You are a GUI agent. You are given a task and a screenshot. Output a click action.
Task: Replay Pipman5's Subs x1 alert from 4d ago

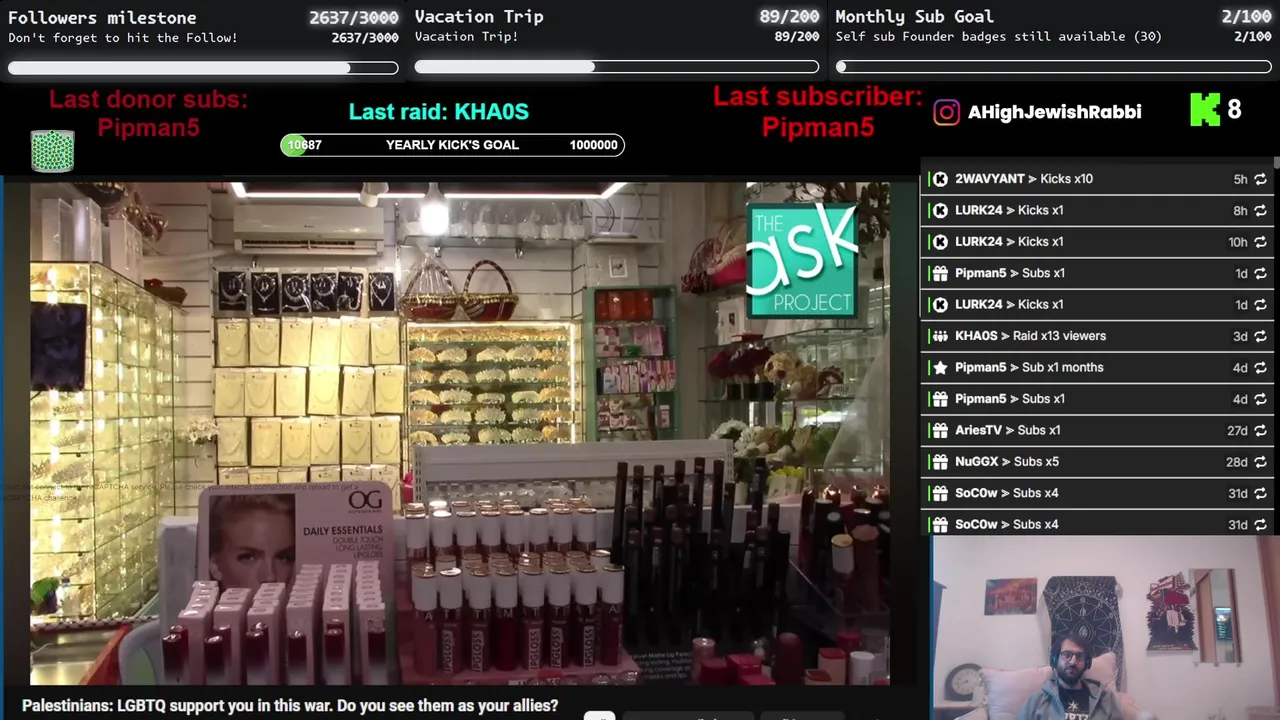tap(1260, 399)
